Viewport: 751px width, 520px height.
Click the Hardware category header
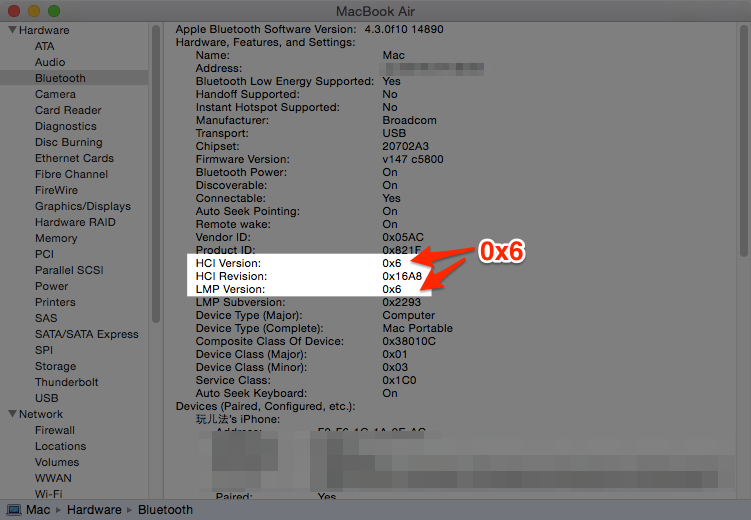(44, 30)
